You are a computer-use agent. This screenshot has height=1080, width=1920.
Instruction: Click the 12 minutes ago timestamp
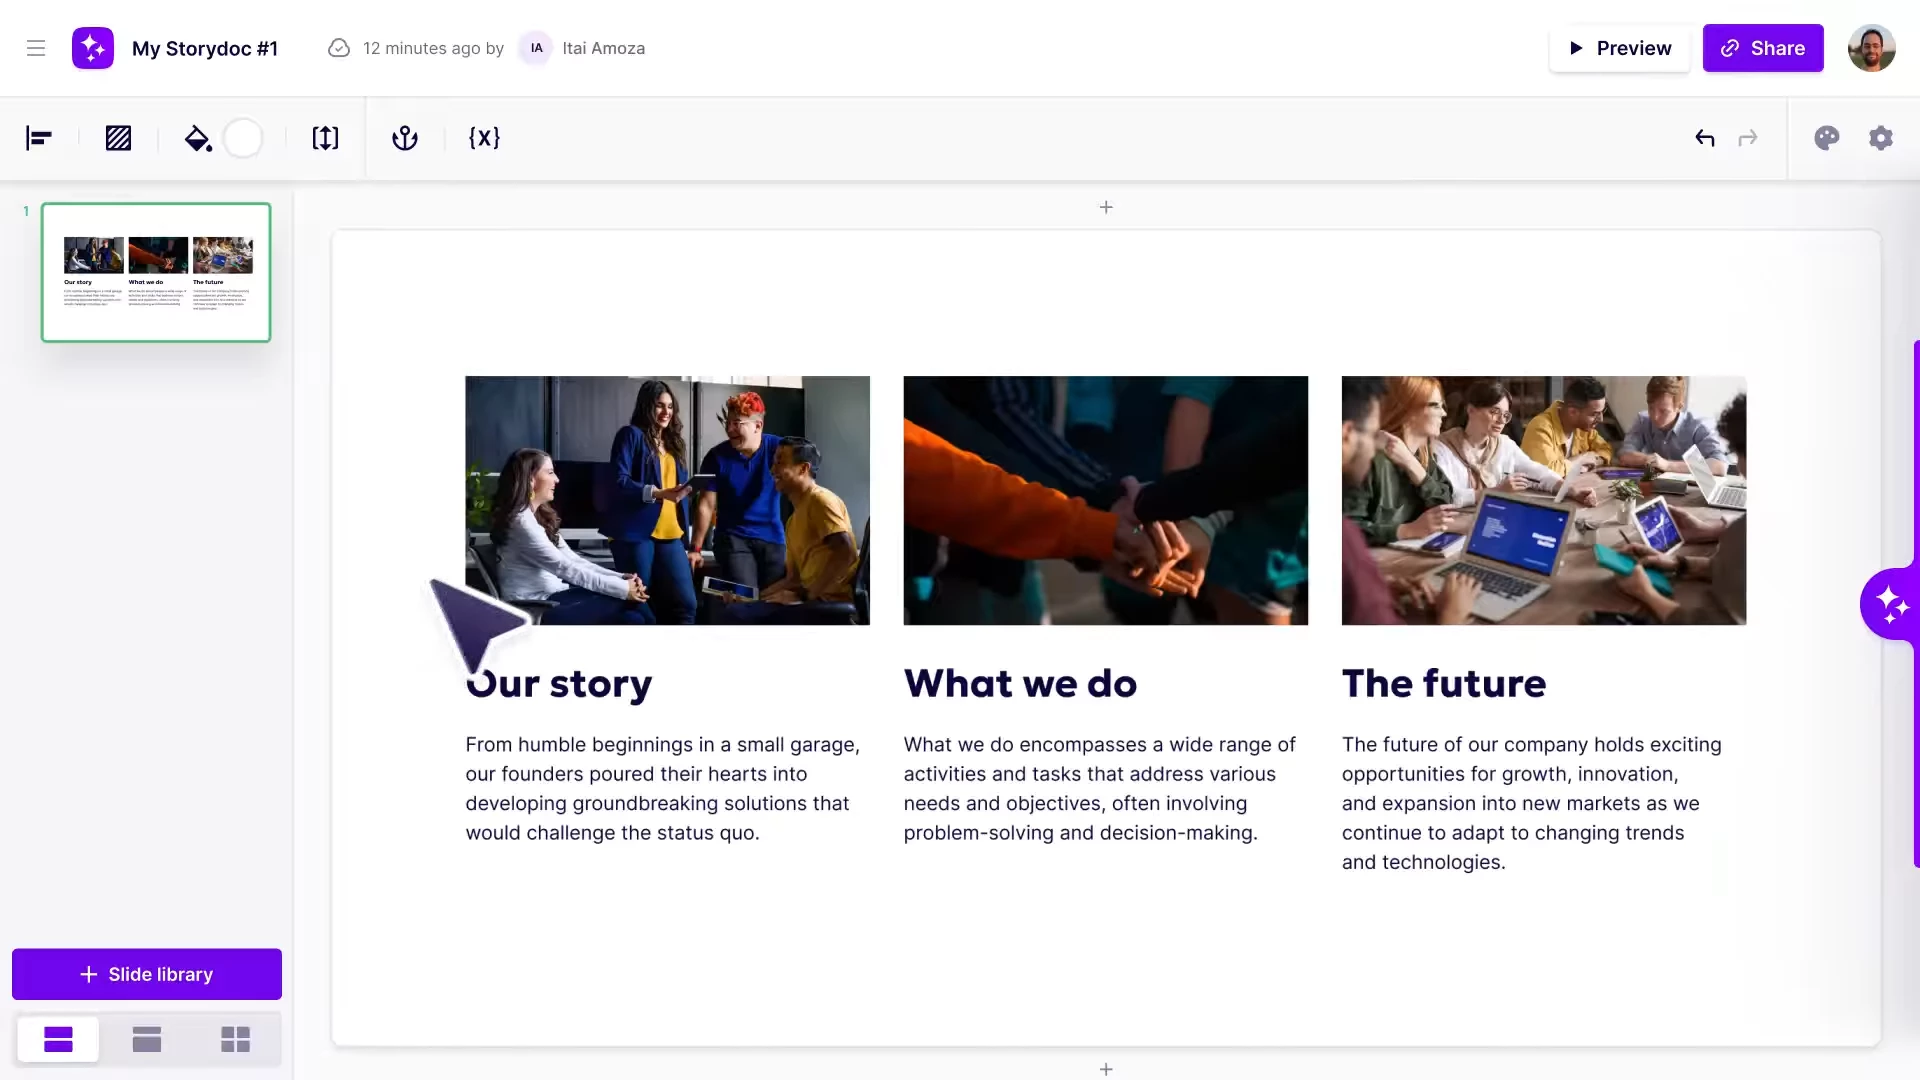point(421,48)
